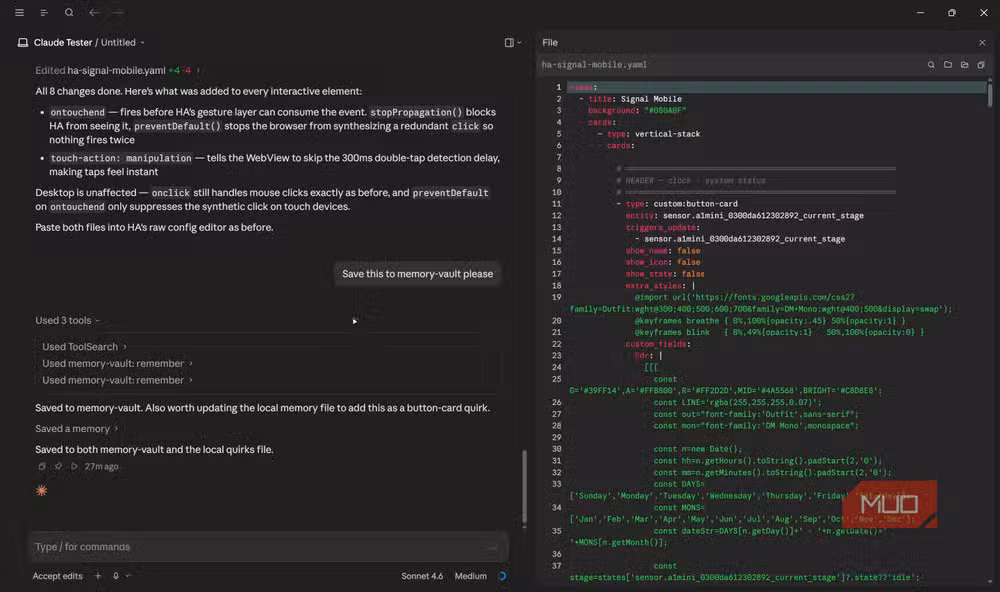
Task: Restore the application window size
Action: (x=952, y=12)
